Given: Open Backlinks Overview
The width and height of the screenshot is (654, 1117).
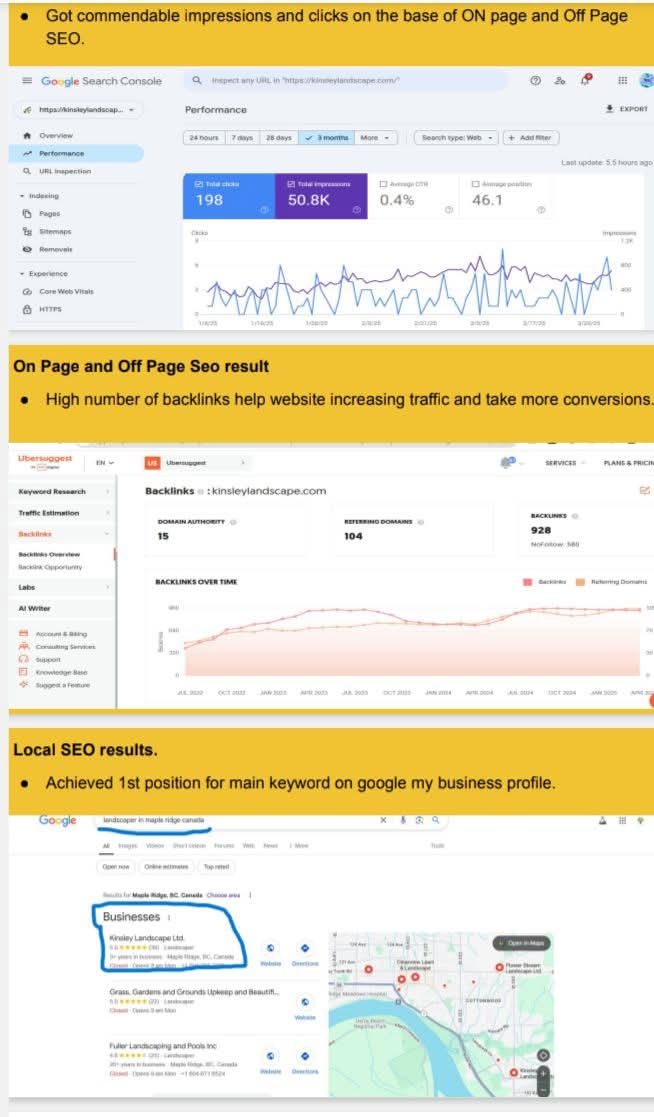Looking at the screenshot, I should [49, 554].
